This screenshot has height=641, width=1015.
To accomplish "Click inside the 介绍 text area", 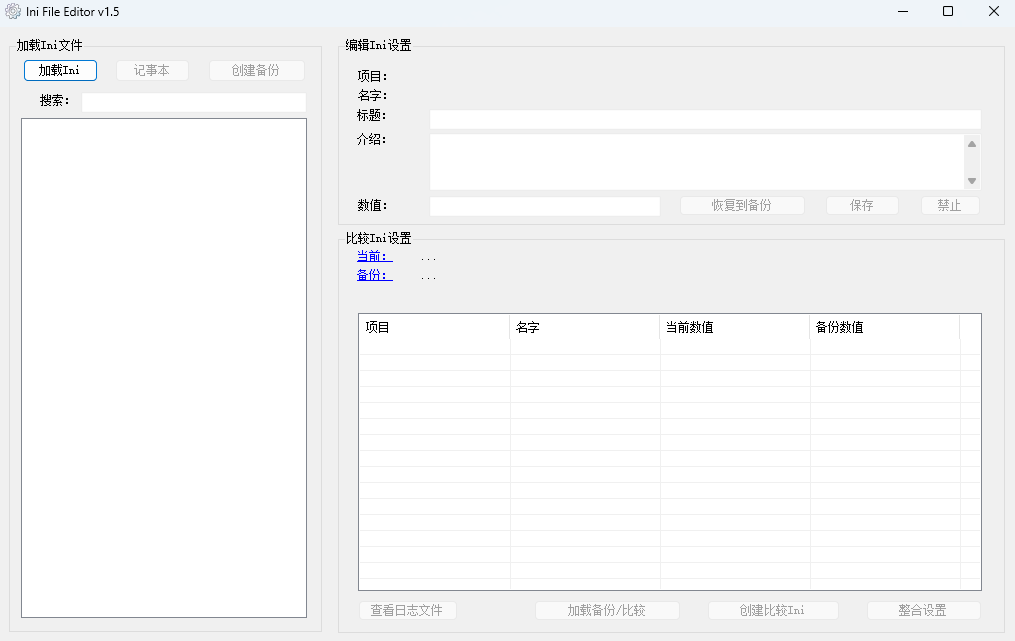I will click(x=697, y=162).
